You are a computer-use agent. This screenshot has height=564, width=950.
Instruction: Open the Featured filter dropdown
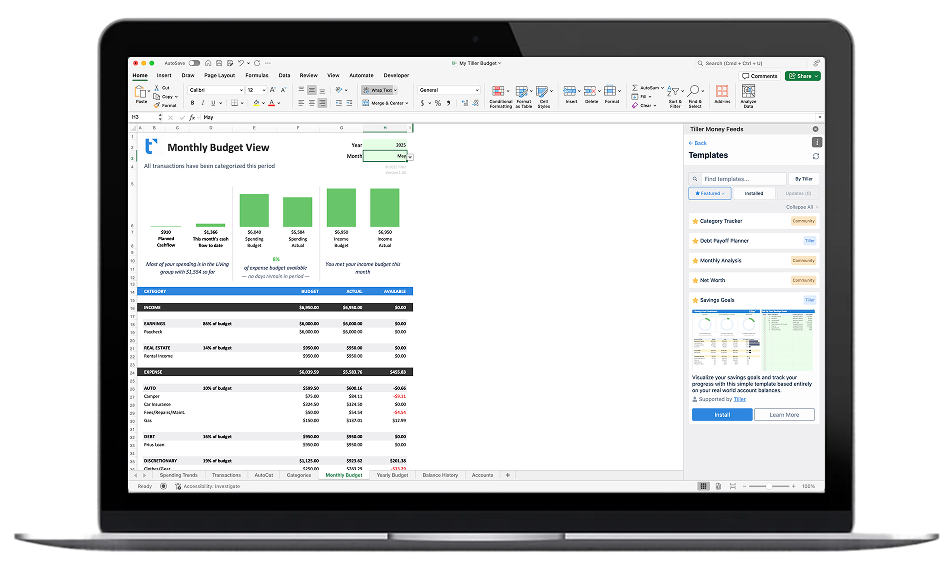click(709, 193)
